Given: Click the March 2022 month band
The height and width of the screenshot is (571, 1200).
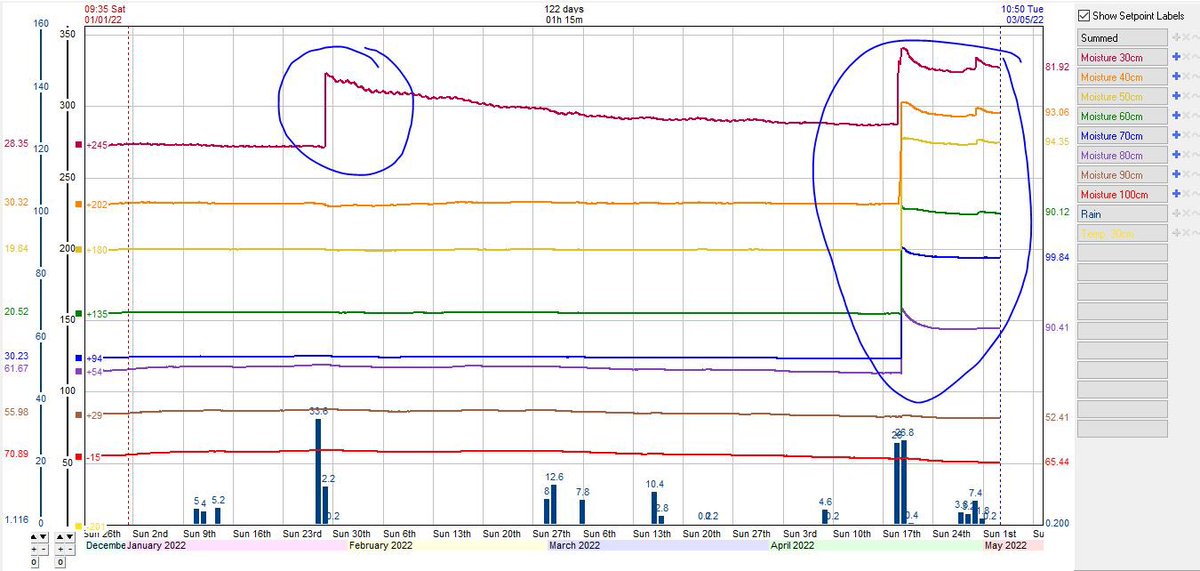Looking at the screenshot, I should click(x=657, y=546).
